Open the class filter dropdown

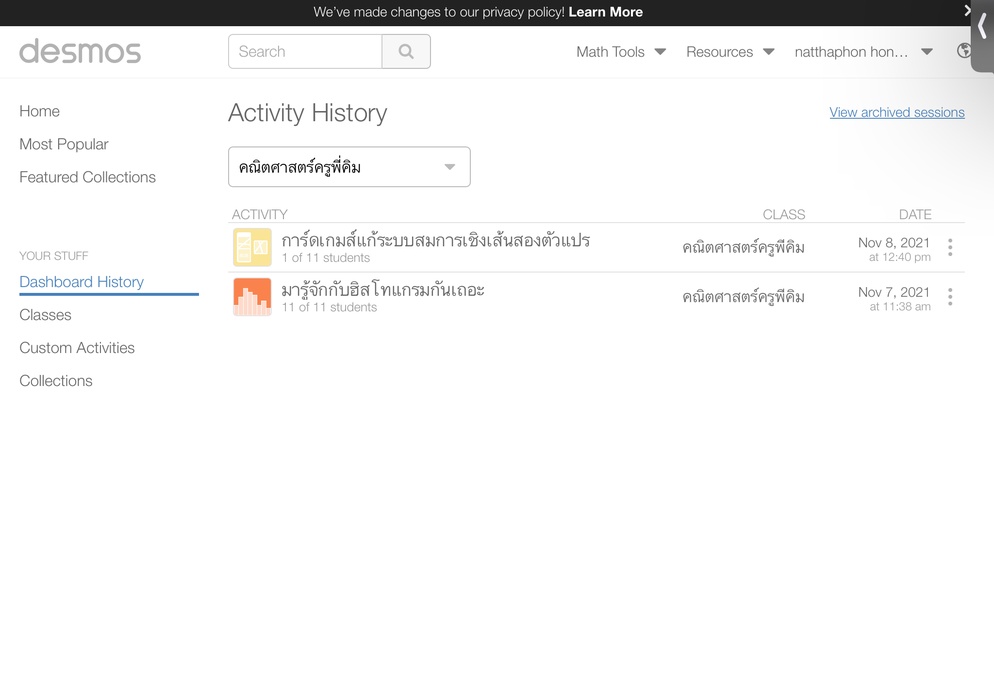pyautogui.click(x=349, y=167)
